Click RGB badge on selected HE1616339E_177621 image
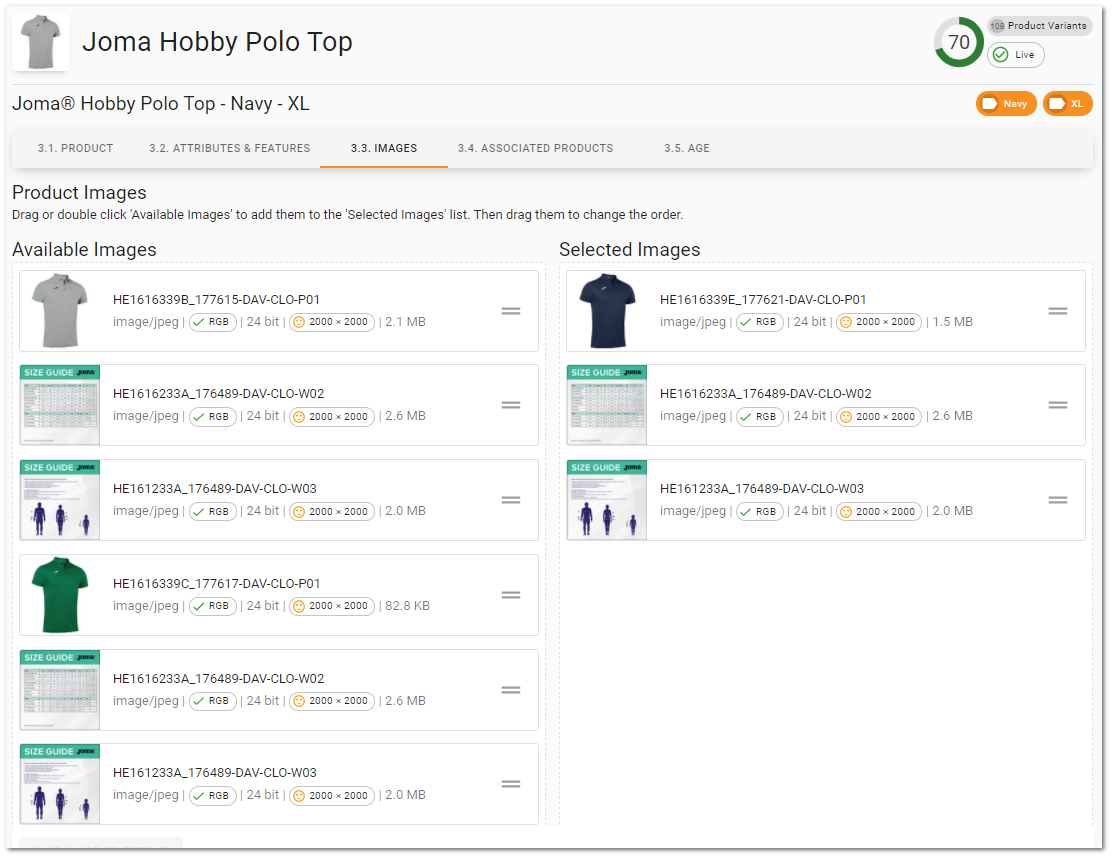 point(760,322)
